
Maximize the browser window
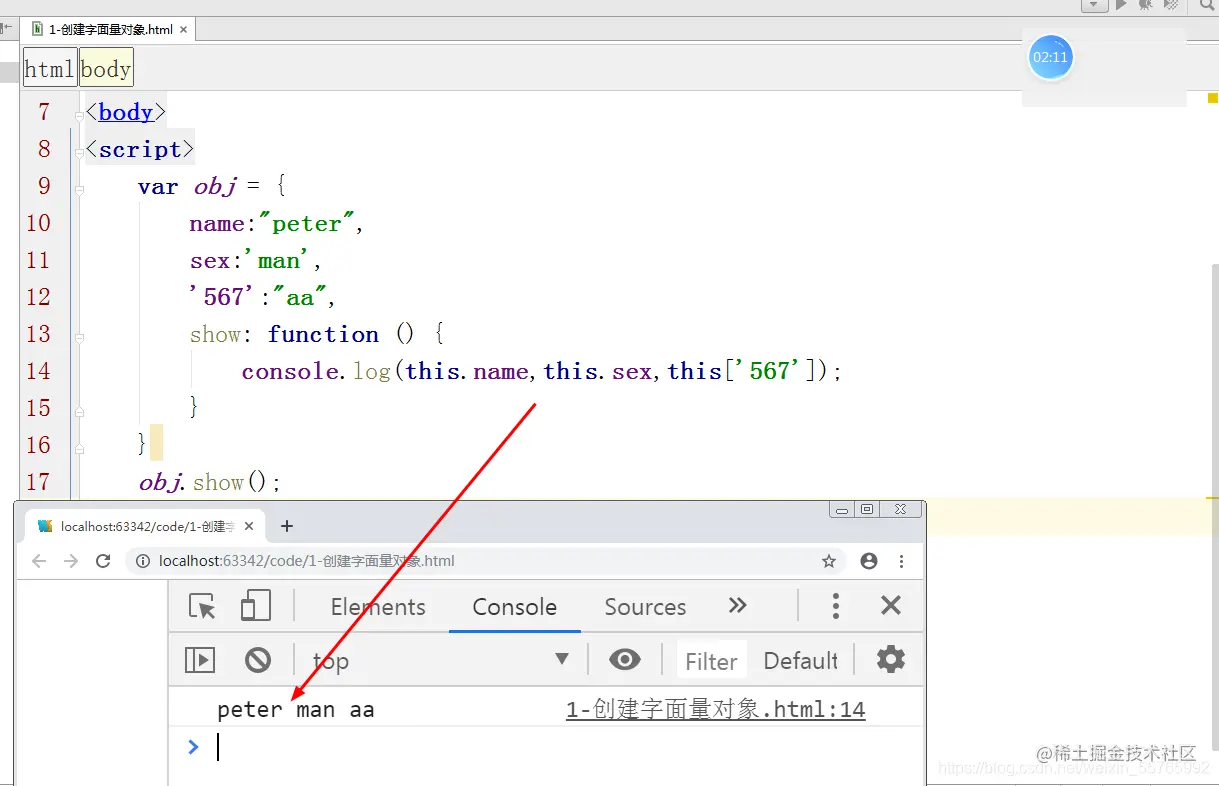[867, 509]
